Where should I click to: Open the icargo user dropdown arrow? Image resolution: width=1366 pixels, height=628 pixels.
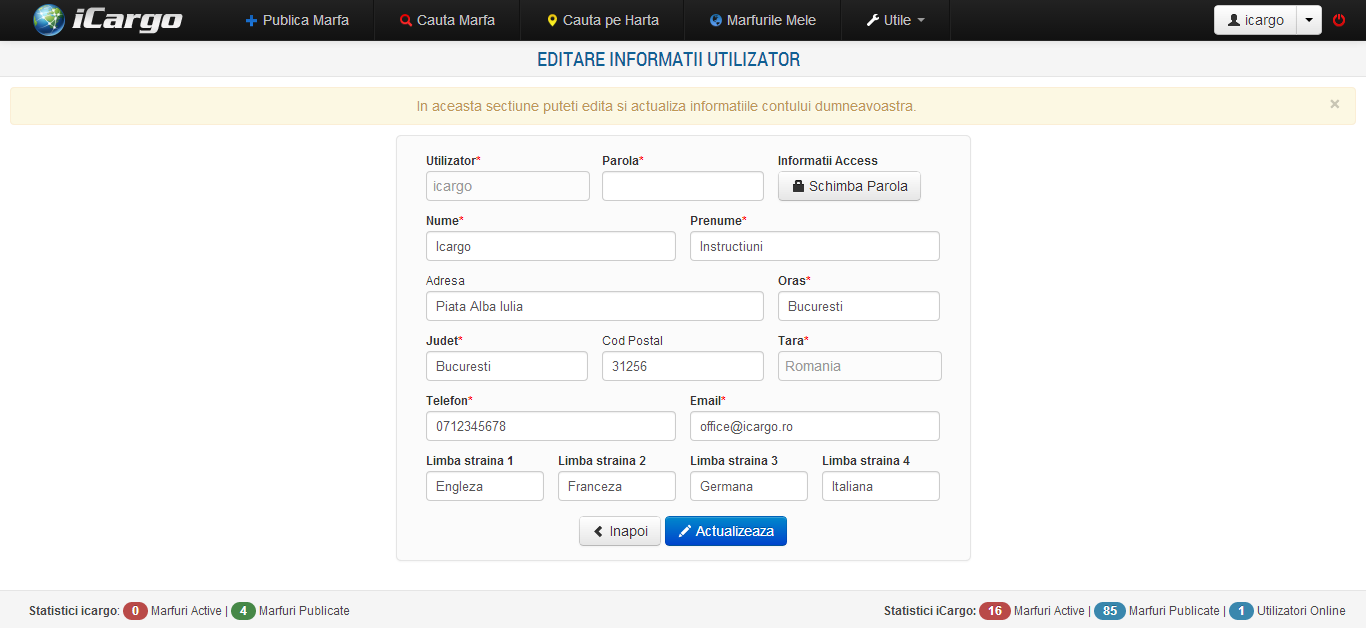[x=1308, y=20]
